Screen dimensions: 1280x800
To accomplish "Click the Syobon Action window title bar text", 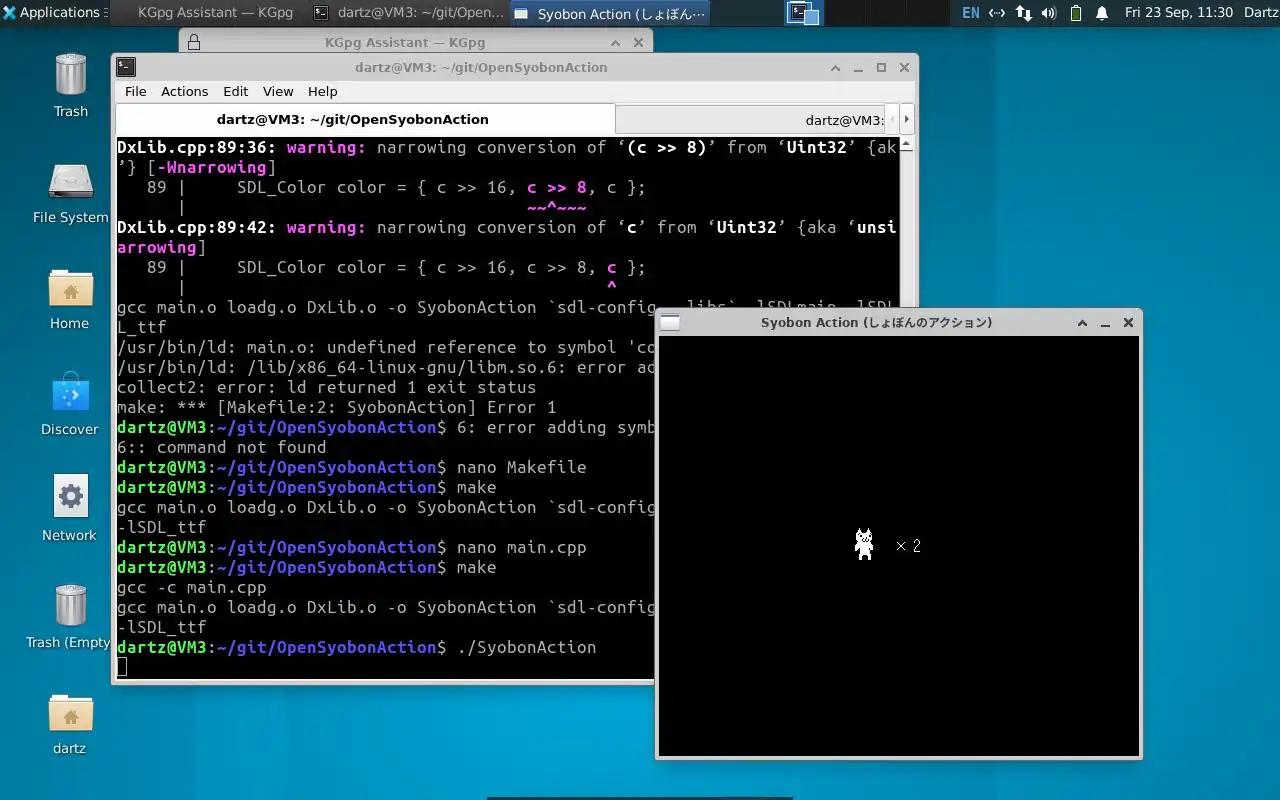I will (876, 322).
